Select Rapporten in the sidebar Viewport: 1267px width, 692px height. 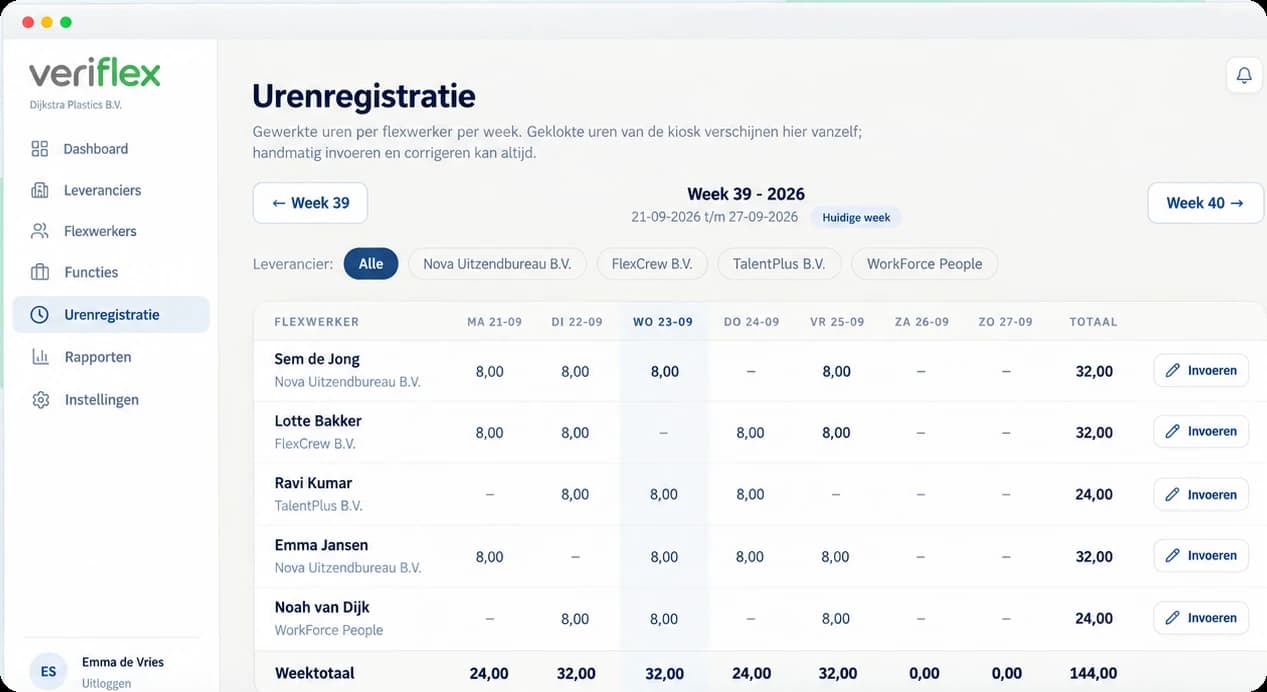(111, 357)
